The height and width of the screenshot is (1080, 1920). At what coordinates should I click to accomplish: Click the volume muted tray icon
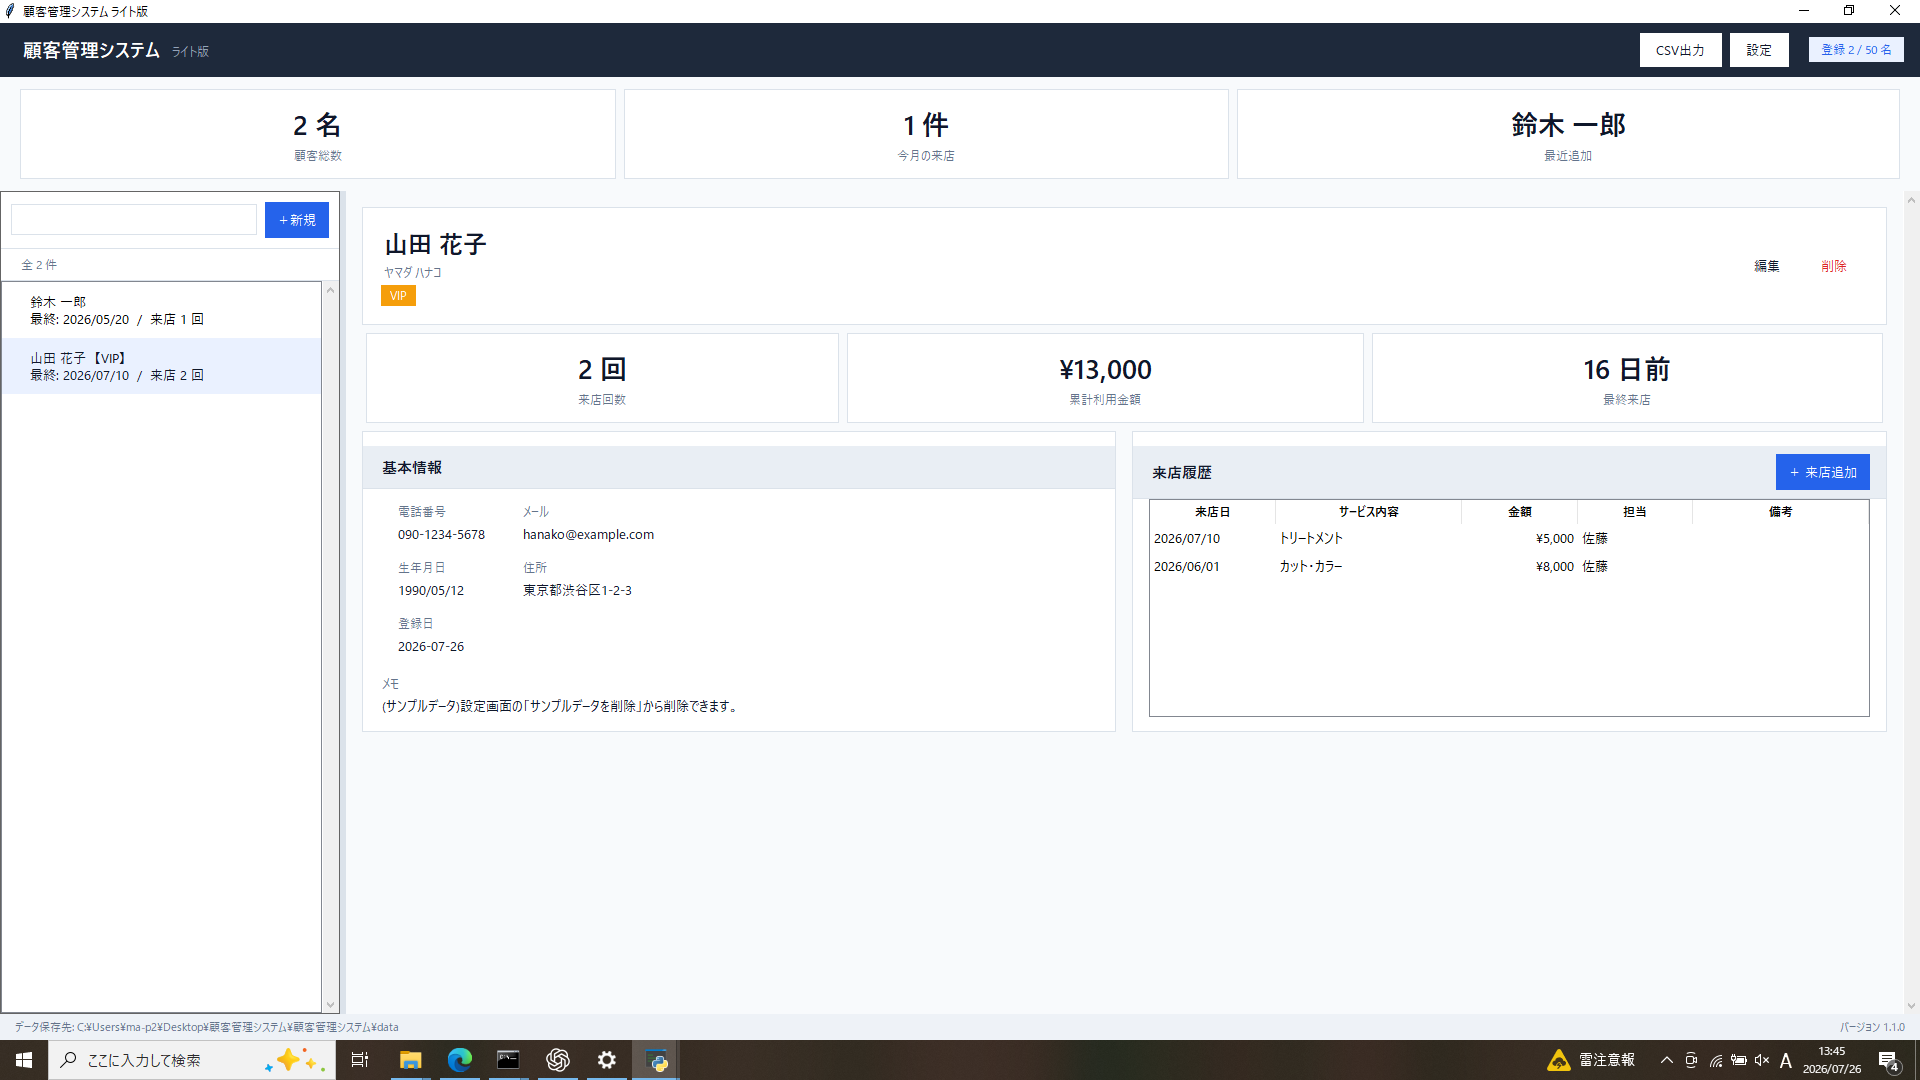coord(1762,1060)
